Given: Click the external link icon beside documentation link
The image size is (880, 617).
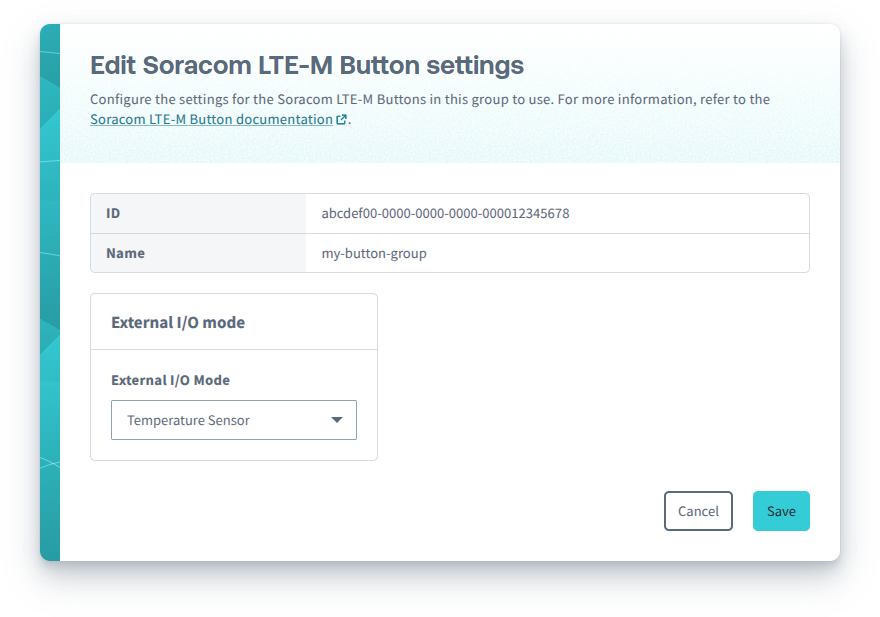Looking at the screenshot, I should tap(339, 118).
